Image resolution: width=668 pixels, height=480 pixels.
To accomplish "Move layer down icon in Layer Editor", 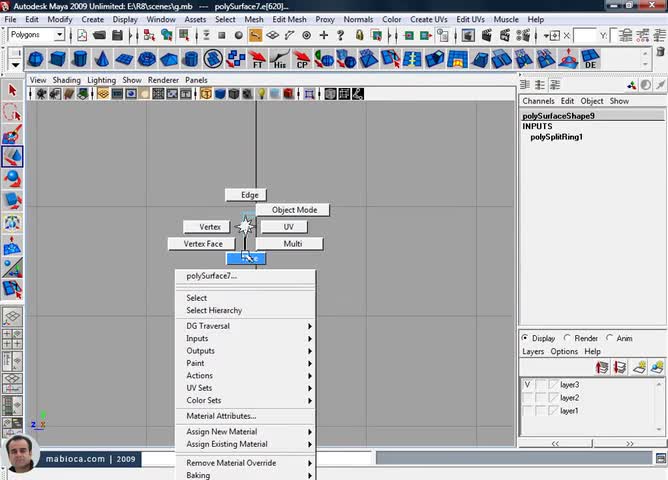I will click(x=619, y=367).
